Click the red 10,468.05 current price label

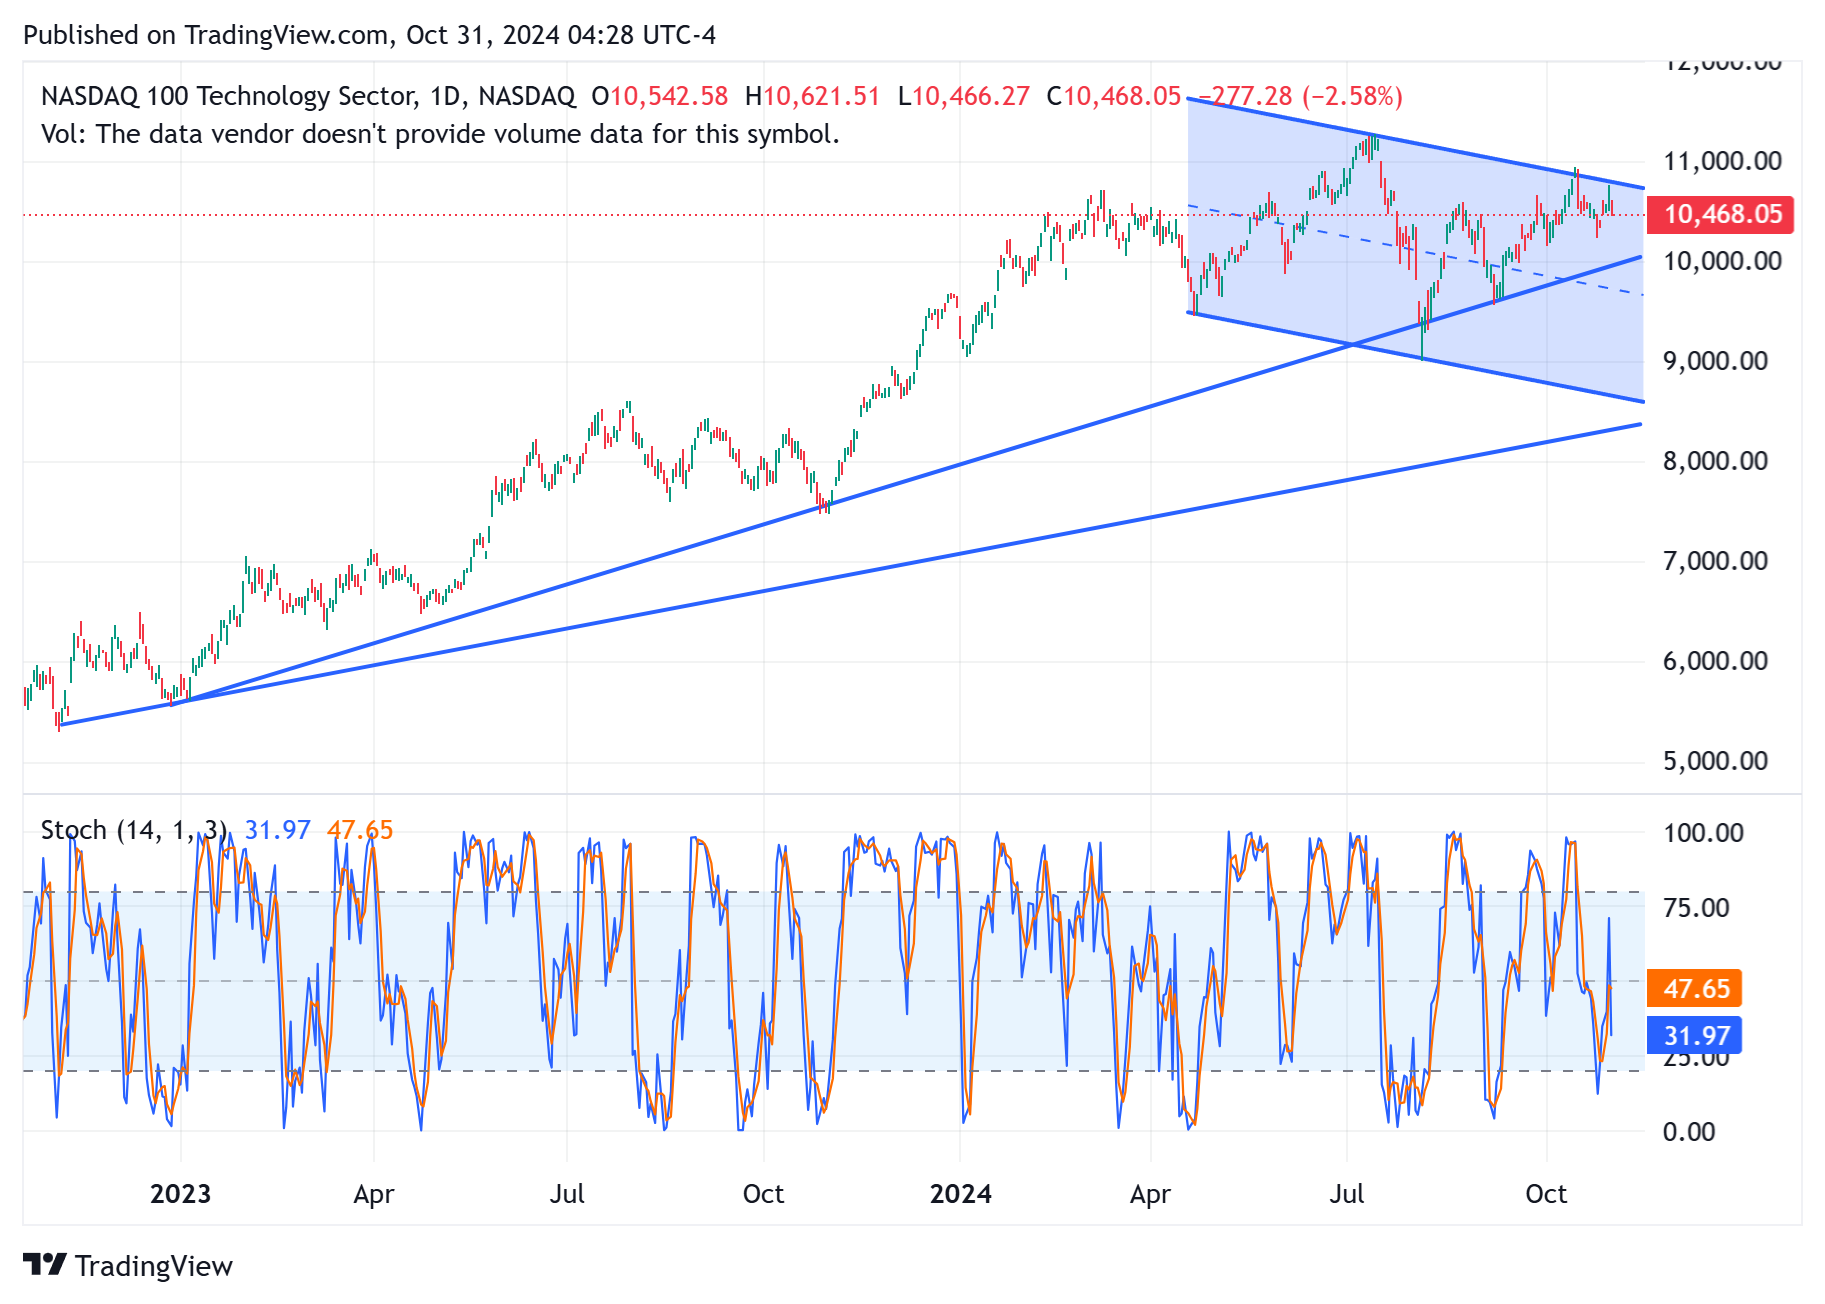pyautogui.click(x=1720, y=214)
